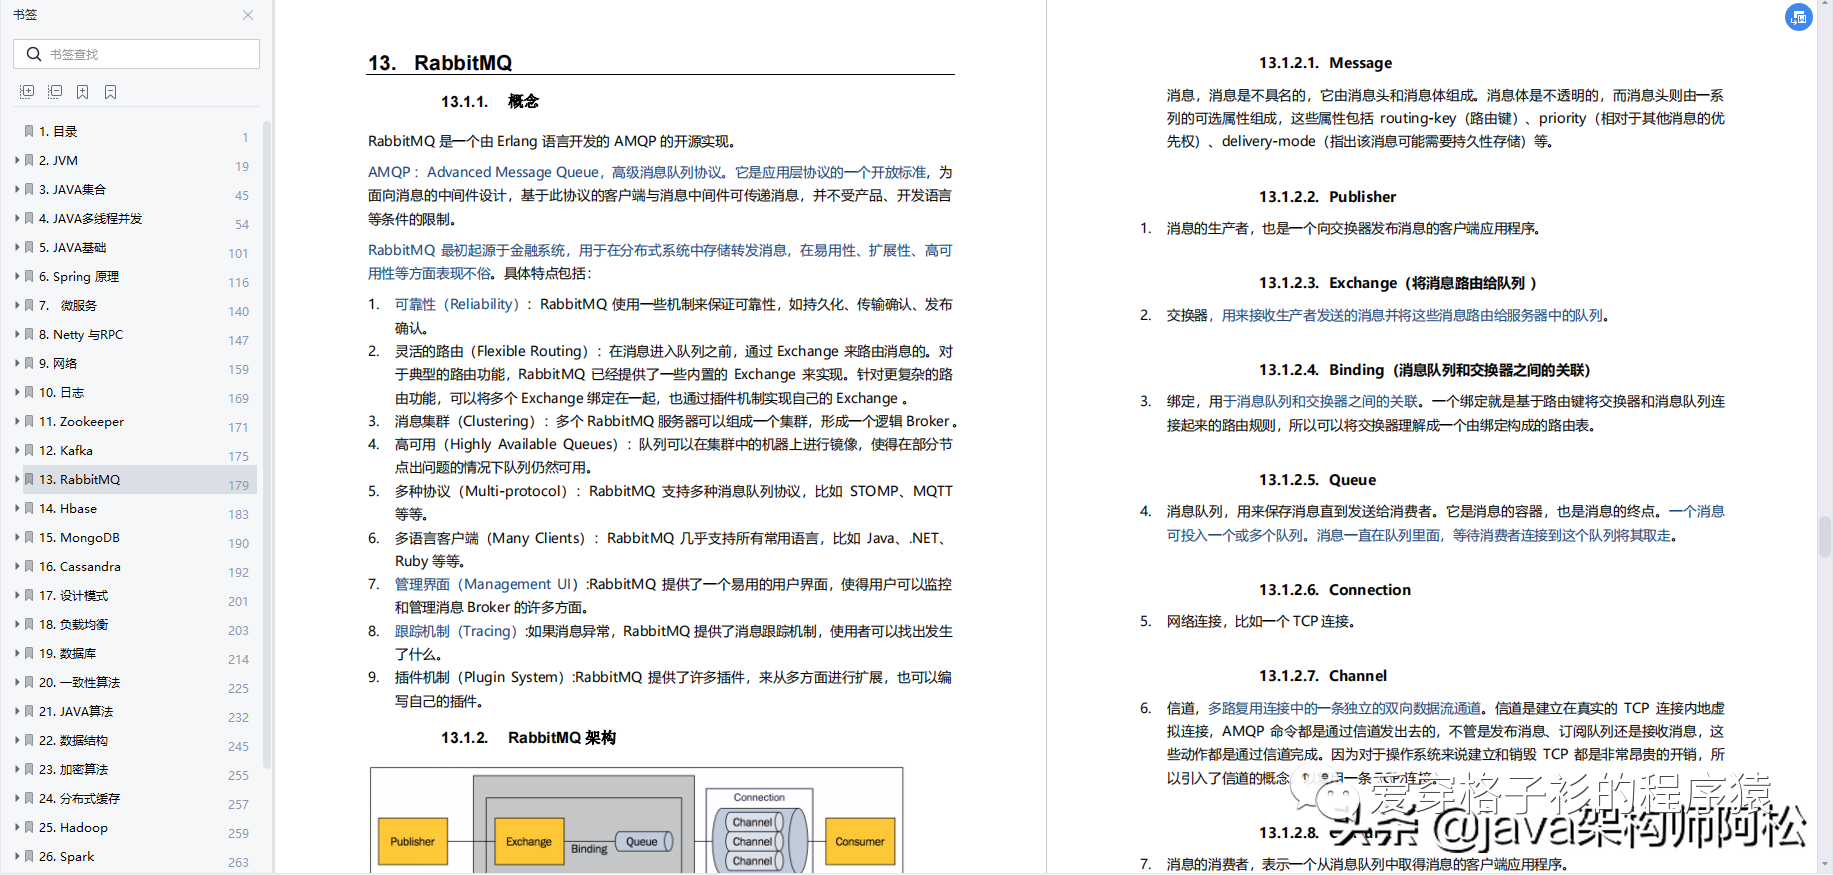This screenshot has width=1833, height=875.
Task: Click the 13. RabbitMQ page heading
Action: point(440,63)
